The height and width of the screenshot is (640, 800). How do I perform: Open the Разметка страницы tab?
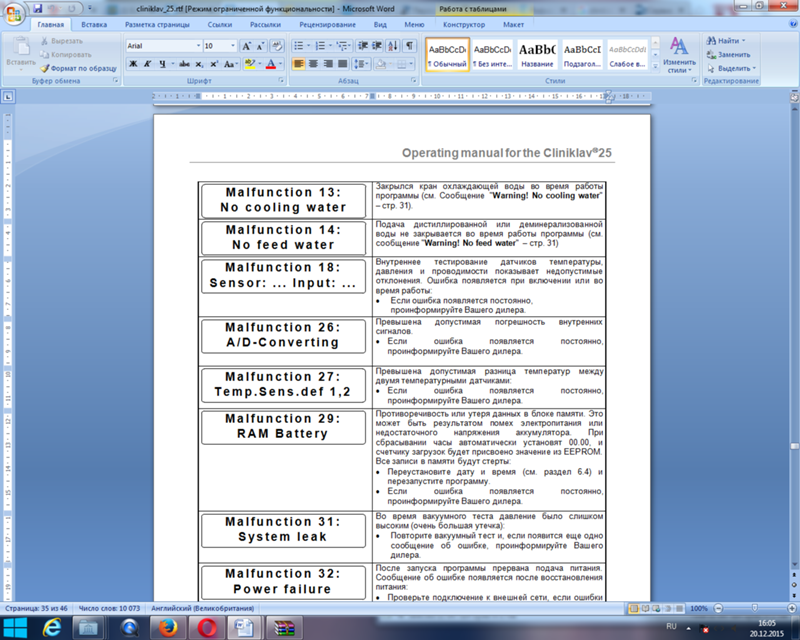(x=157, y=24)
